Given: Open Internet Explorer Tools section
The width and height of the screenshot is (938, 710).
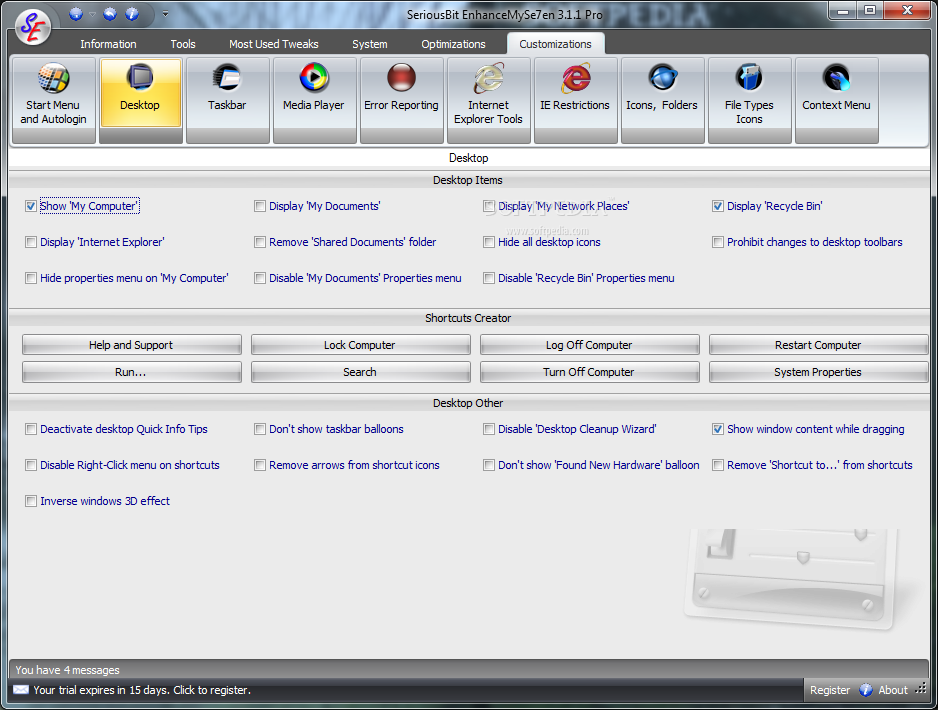Looking at the screenshot, I should pos(488,100).
